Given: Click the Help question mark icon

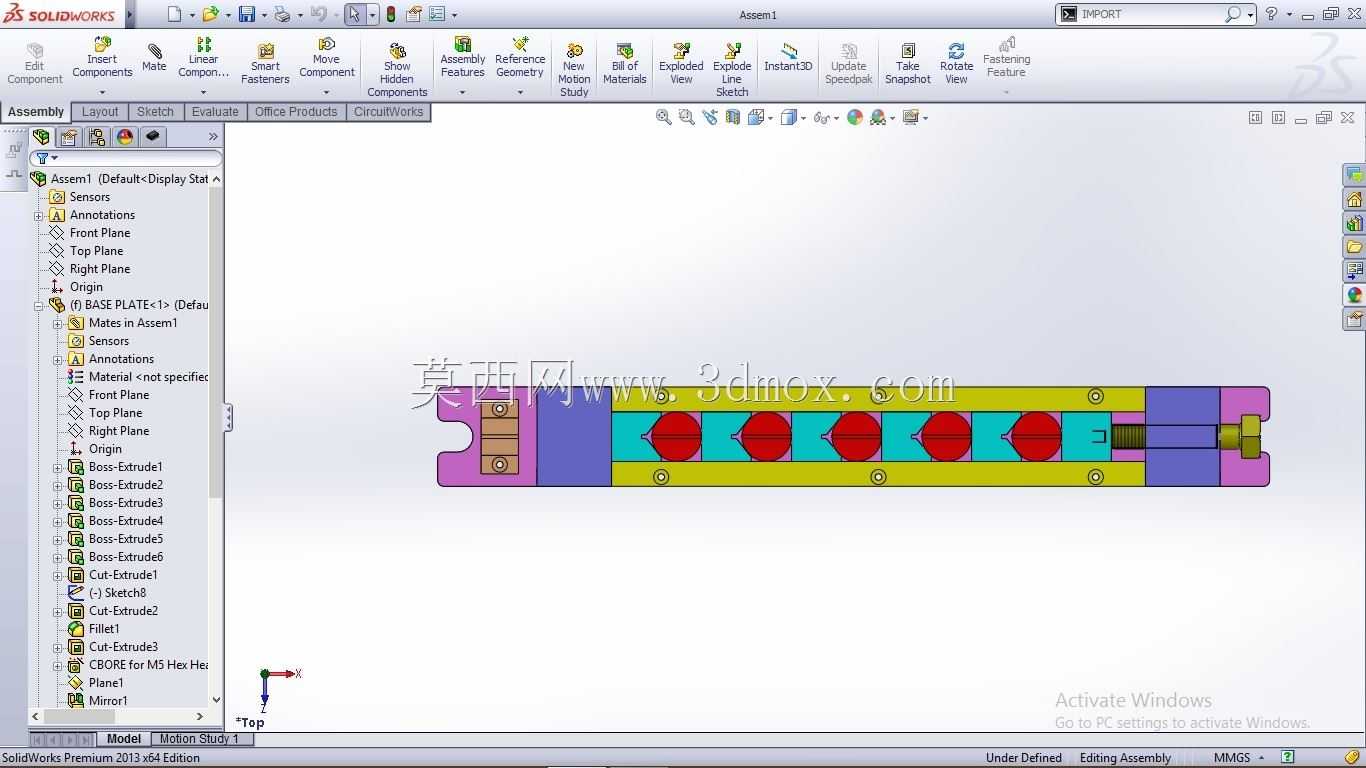Looking at the screenshot, I should [x=1271, y=14].
